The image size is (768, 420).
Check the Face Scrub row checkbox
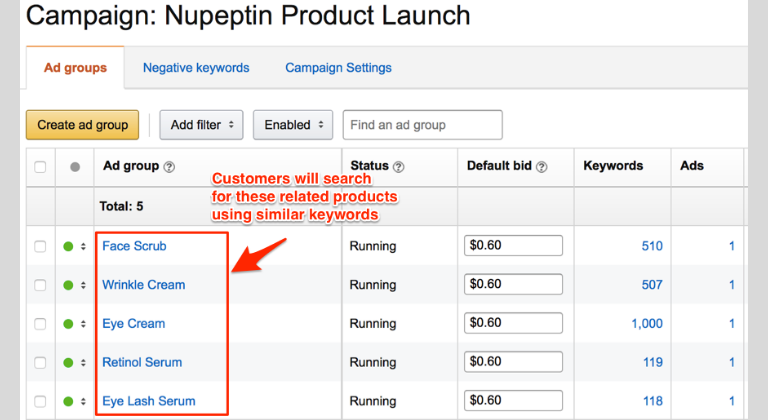tap(41, 246)
